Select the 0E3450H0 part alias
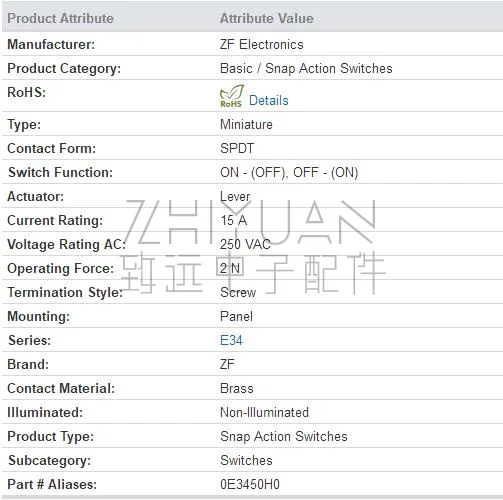This screenshot has height=500, width=503. 250,484
